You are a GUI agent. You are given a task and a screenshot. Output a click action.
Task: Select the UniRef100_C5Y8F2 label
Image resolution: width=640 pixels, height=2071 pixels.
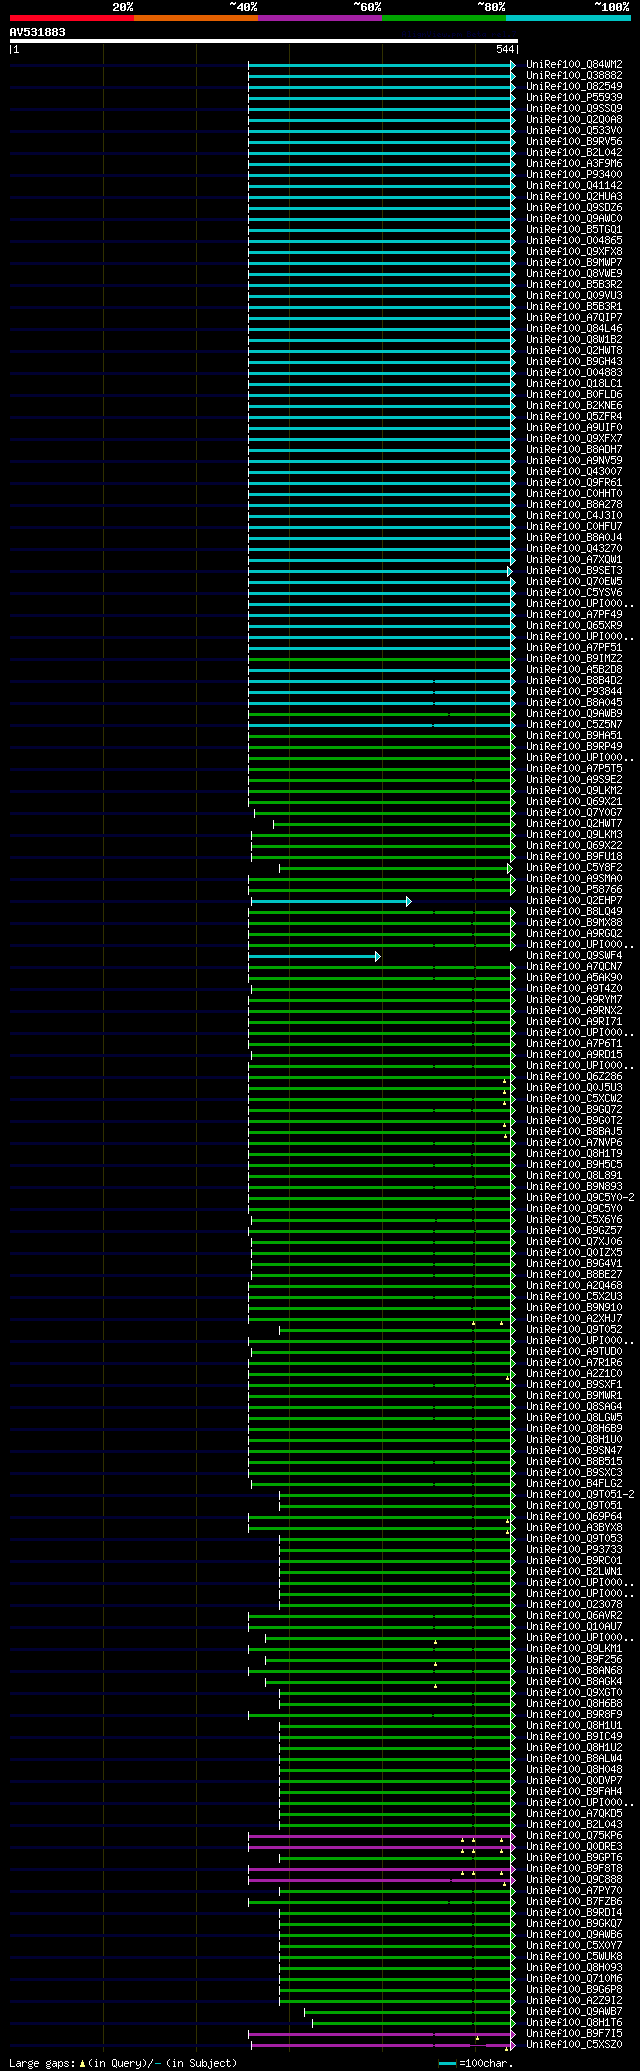pyautogui.click(x=574, y=868)
